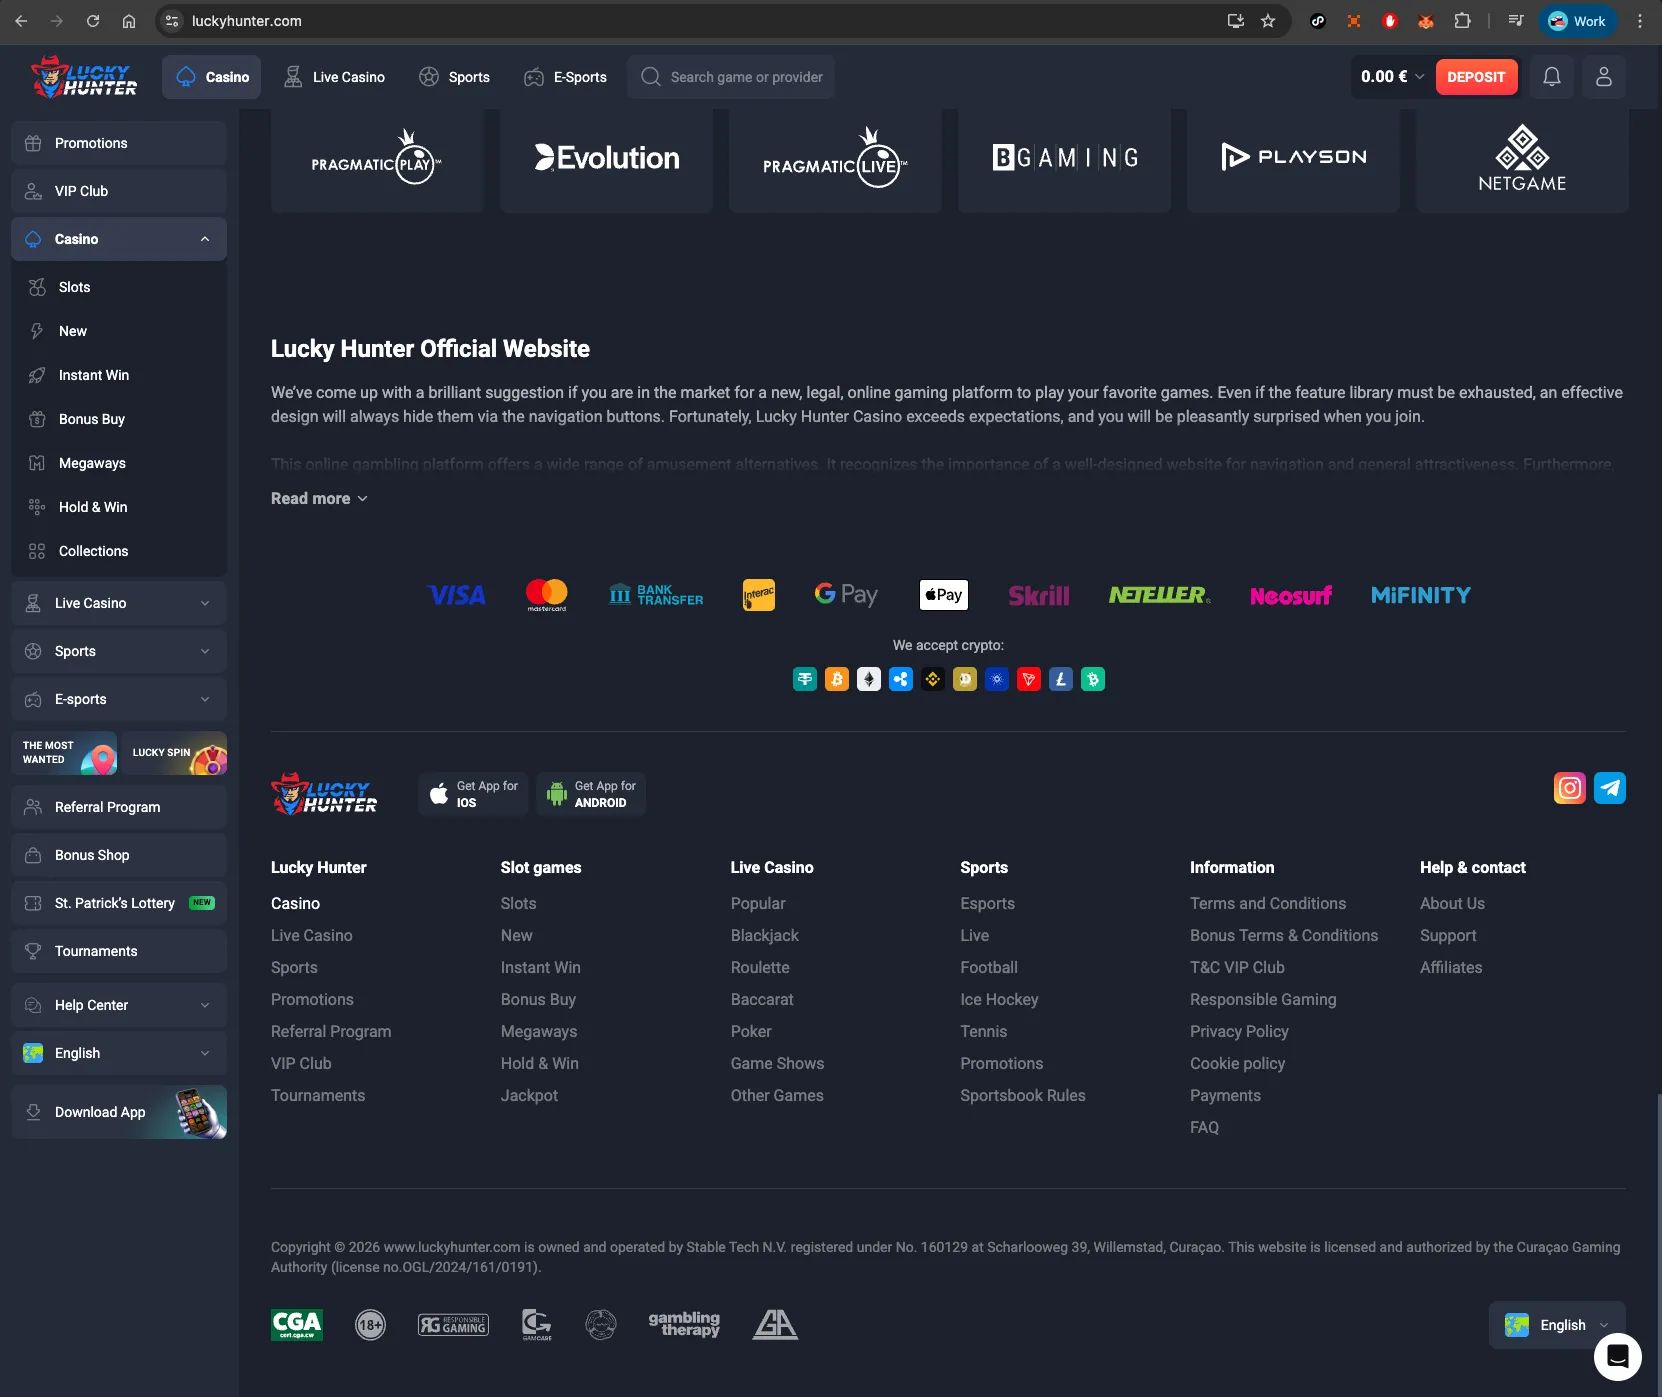Go to browser home page
The image size is (1662, 1397).
tap(129, 21)
